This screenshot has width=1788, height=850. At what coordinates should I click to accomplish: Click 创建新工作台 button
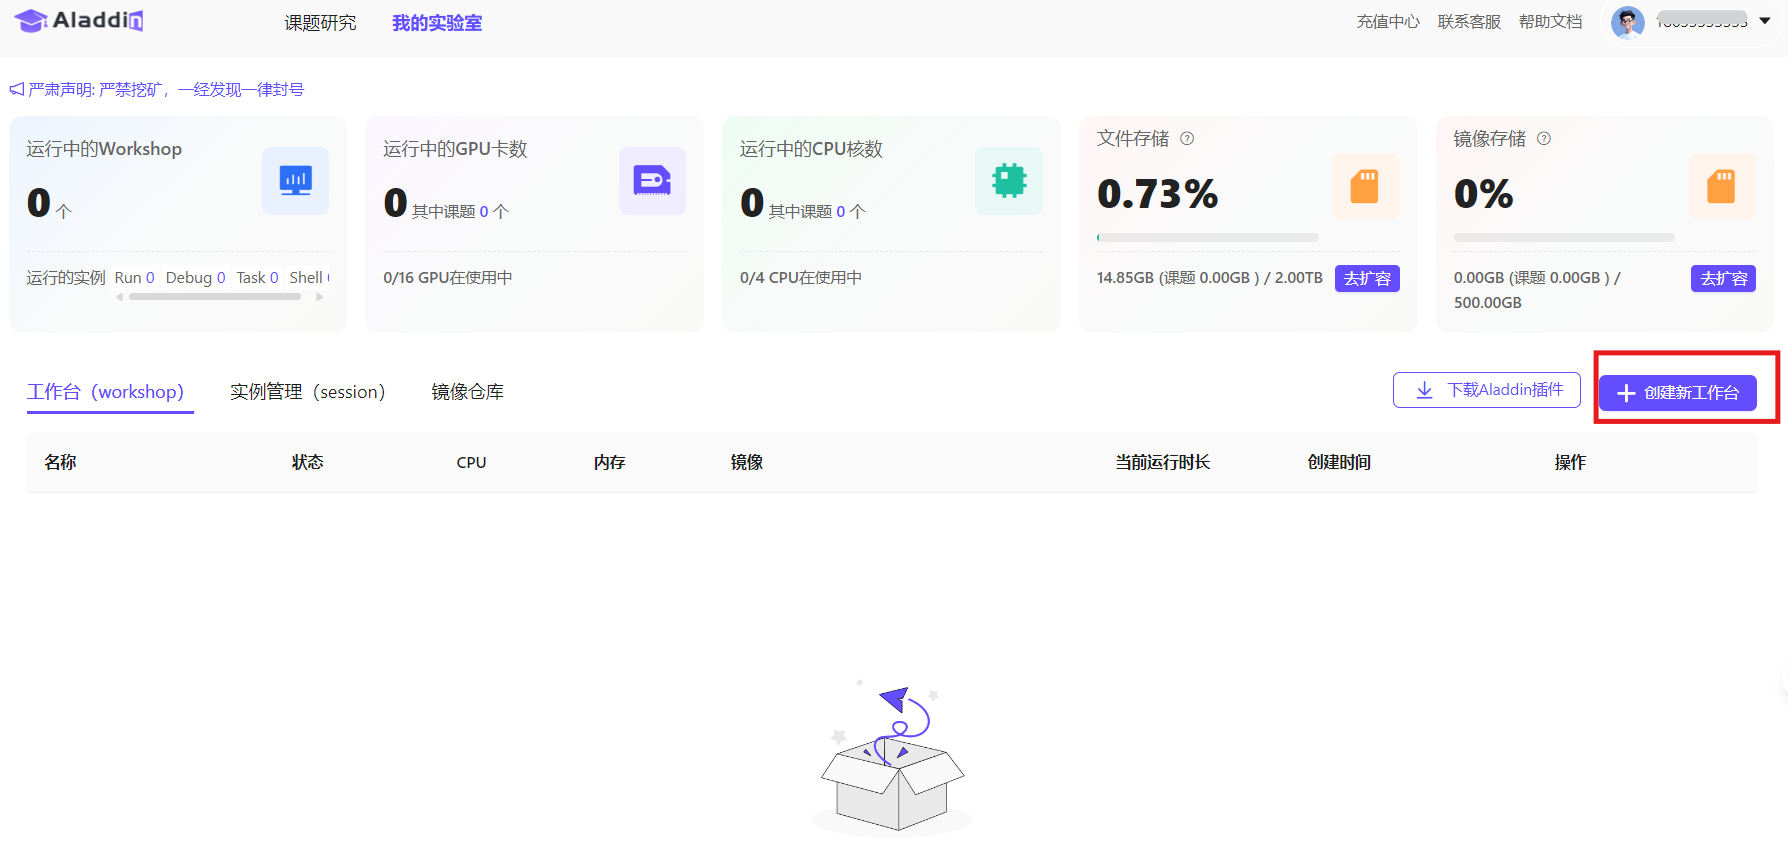click(x=1677, y=393)
